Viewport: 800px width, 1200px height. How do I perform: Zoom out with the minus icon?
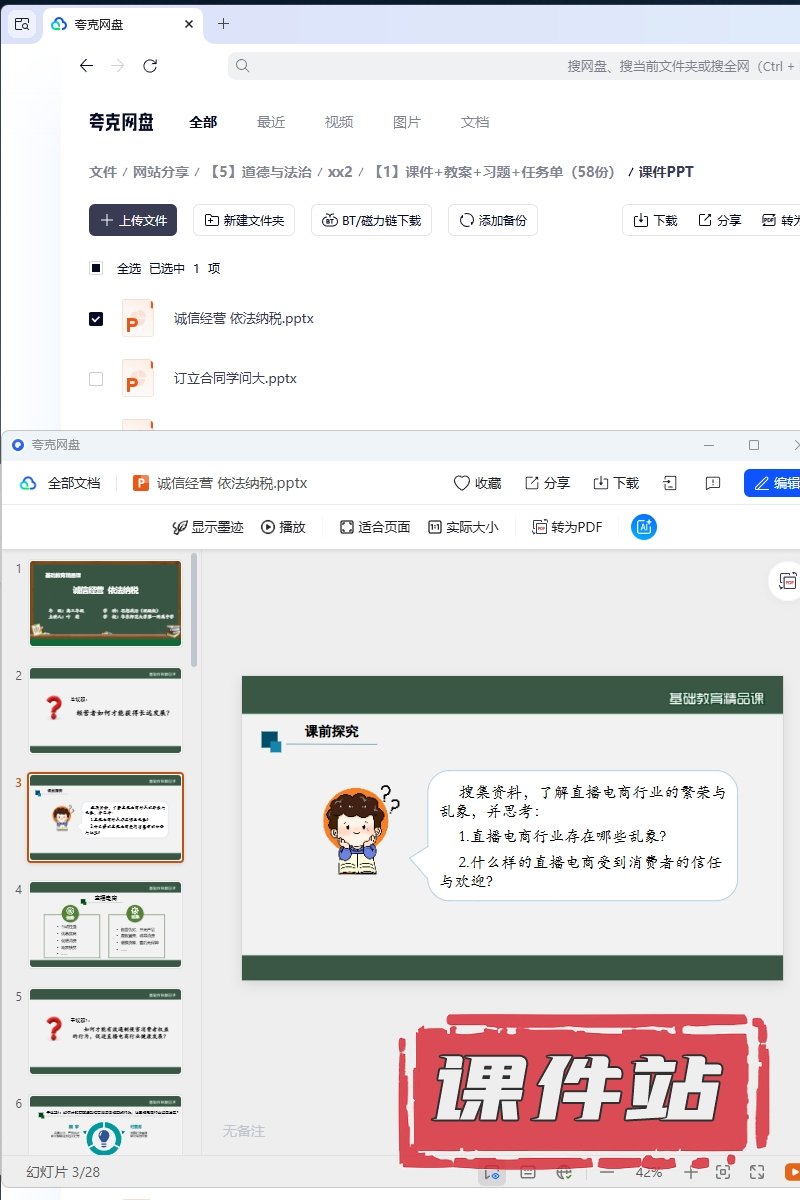[607, 1172]
